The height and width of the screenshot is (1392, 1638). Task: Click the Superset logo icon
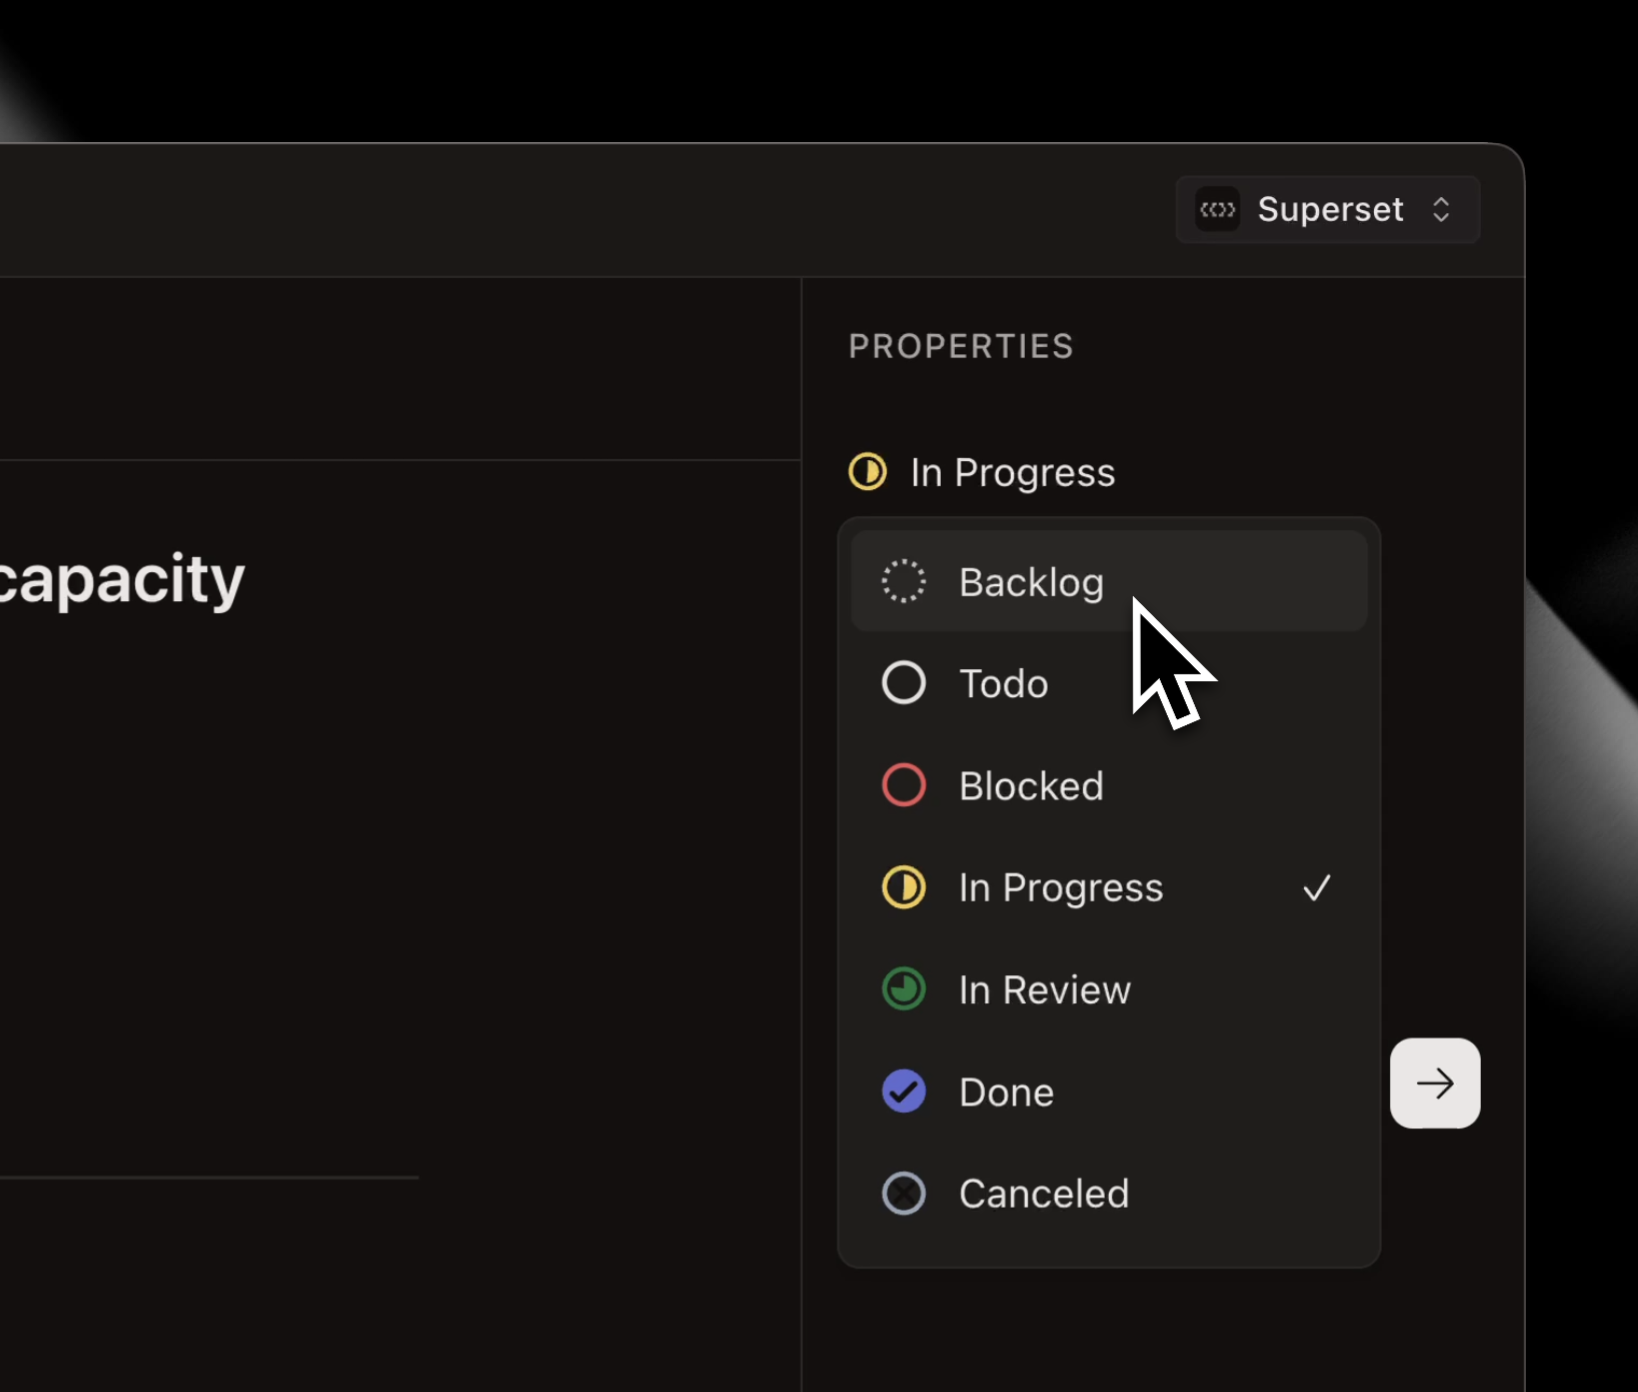1217,209
